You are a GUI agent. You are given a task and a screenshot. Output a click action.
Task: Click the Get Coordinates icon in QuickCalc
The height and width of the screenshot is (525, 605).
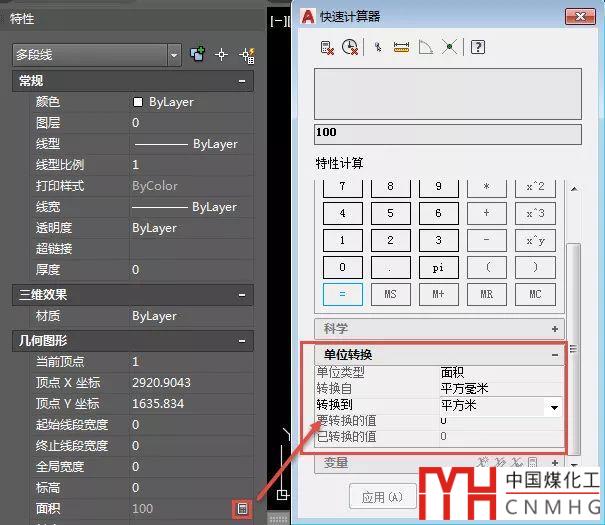point(378,47)
